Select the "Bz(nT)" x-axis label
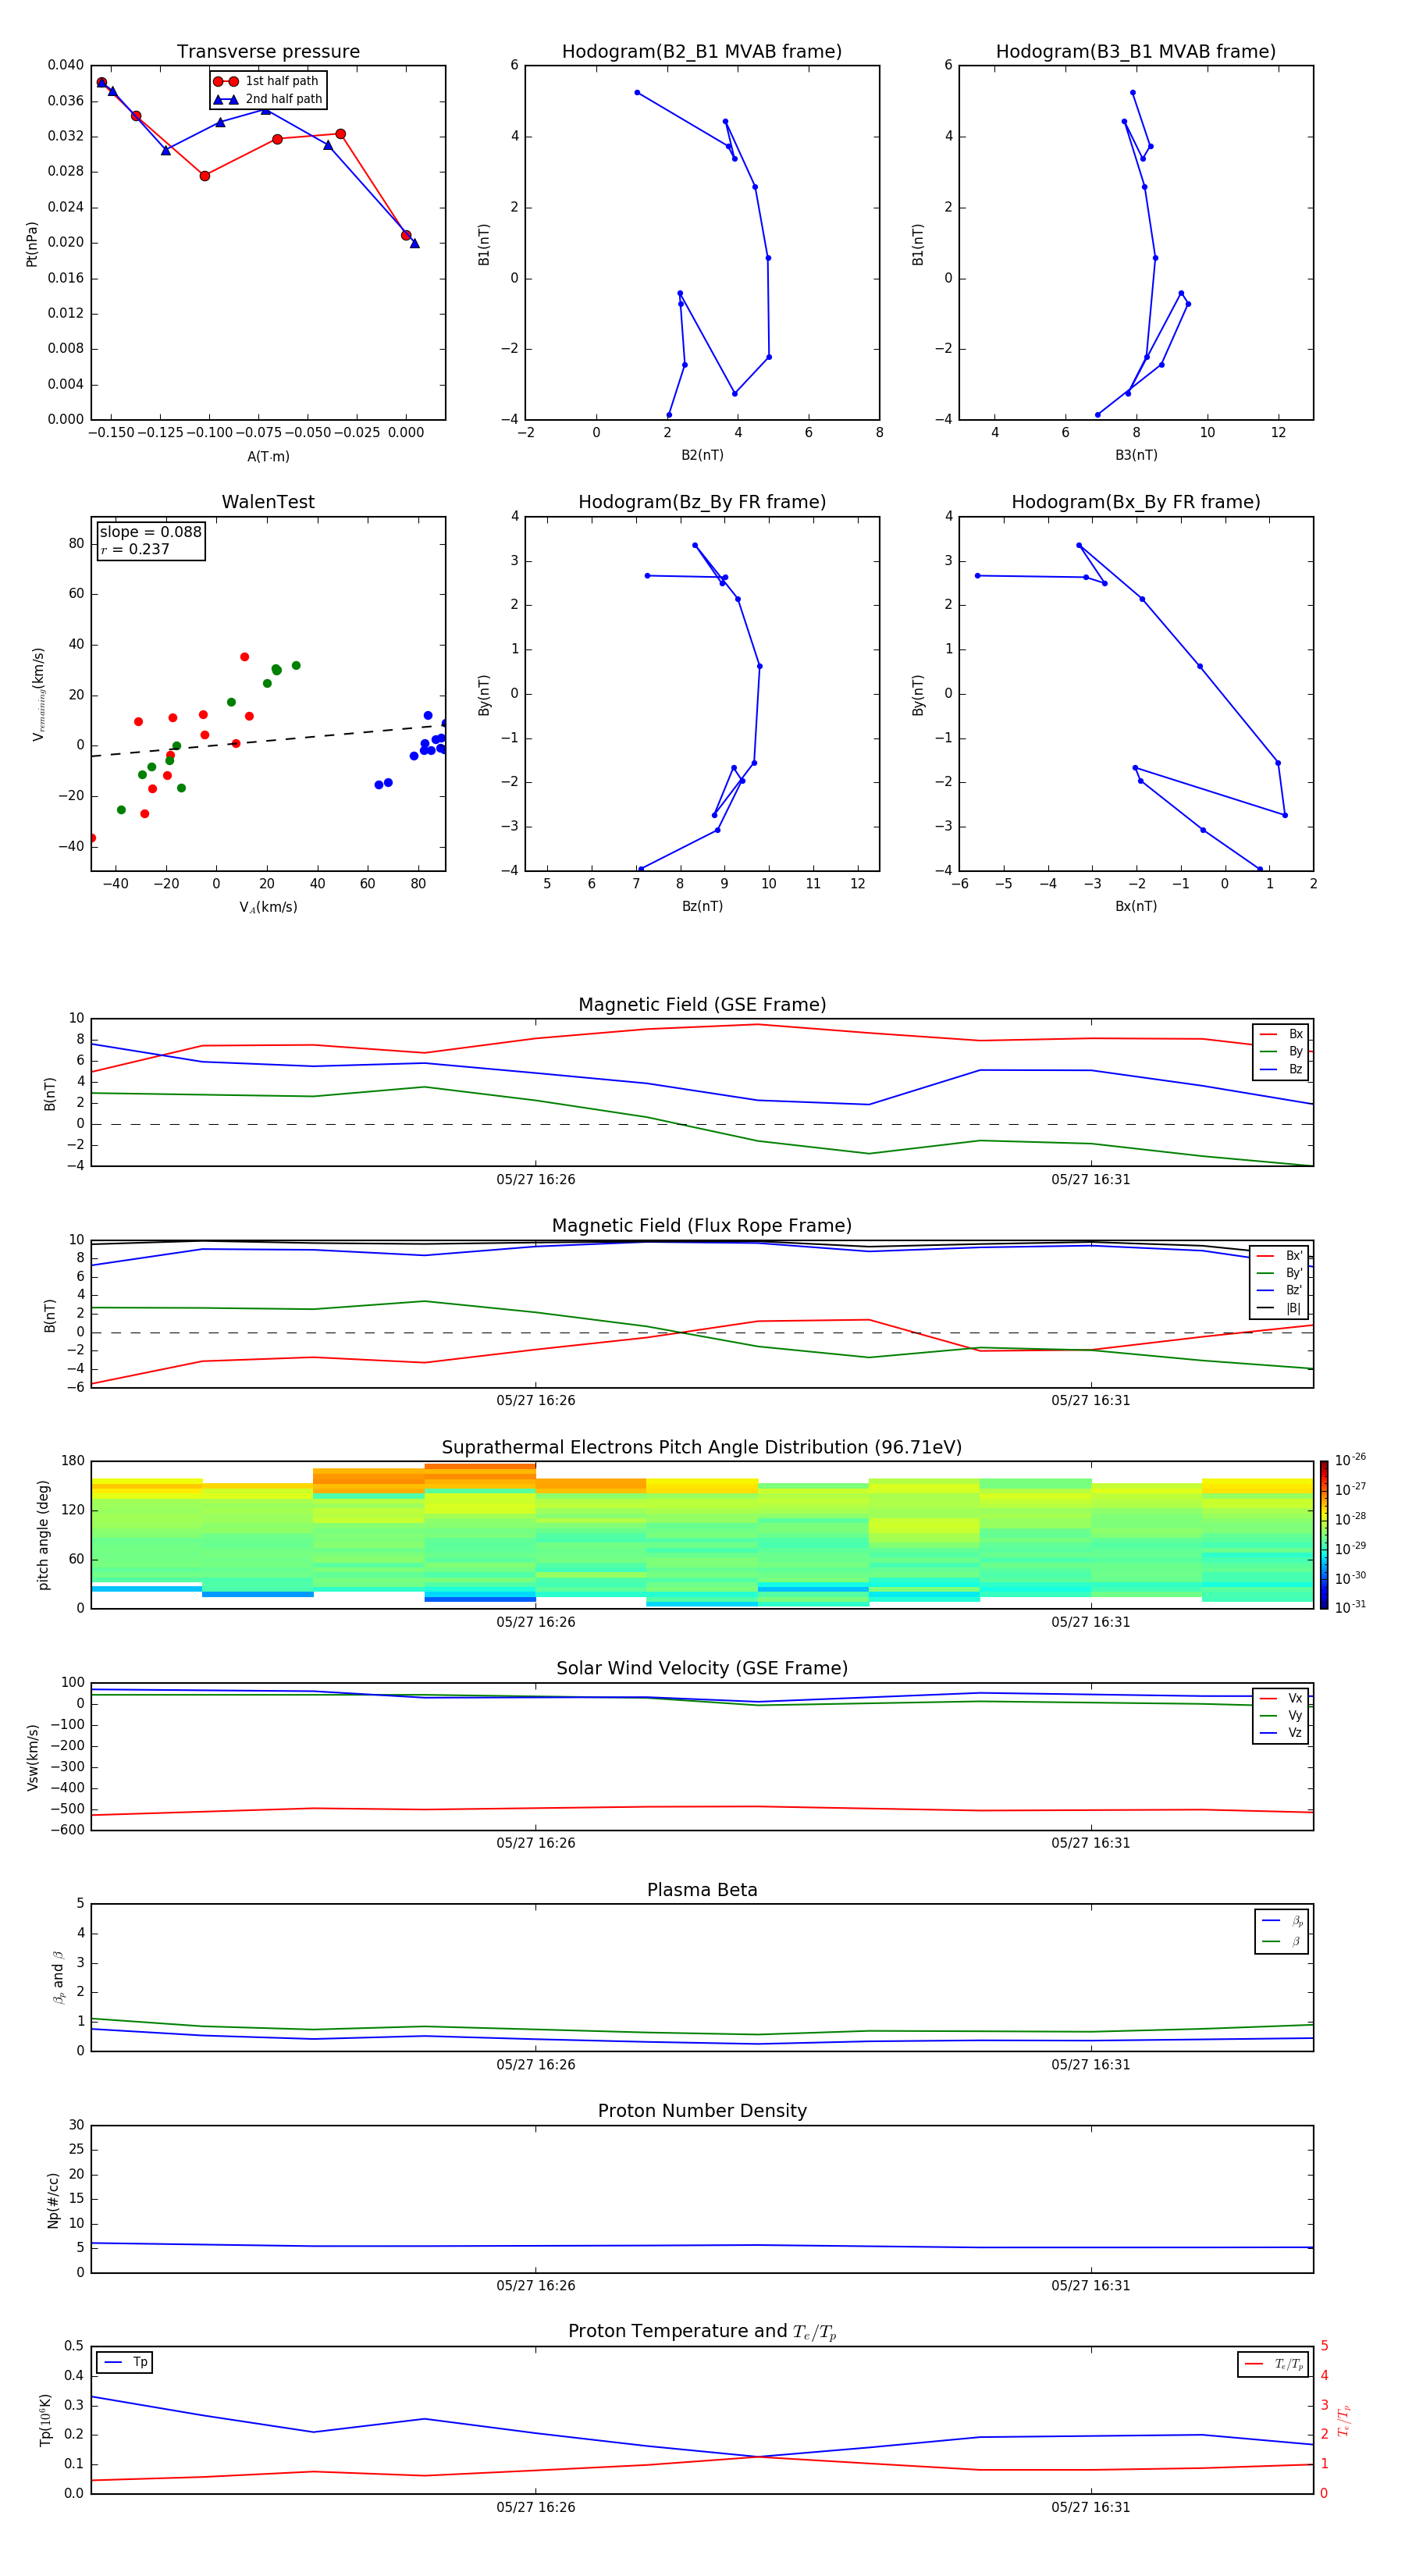 [x=702, y=906]
